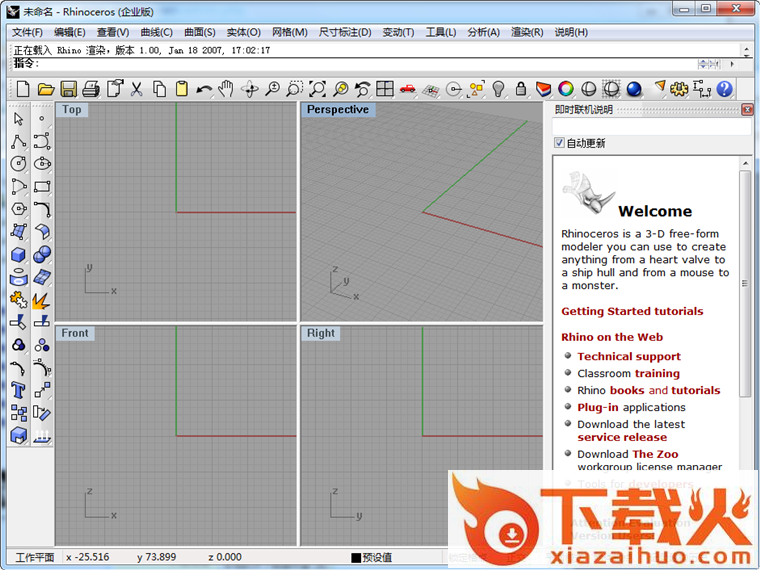760x570 pixels.
Task: Open the 尺寸标注(D) menu
Action: [x=345, y=32]
